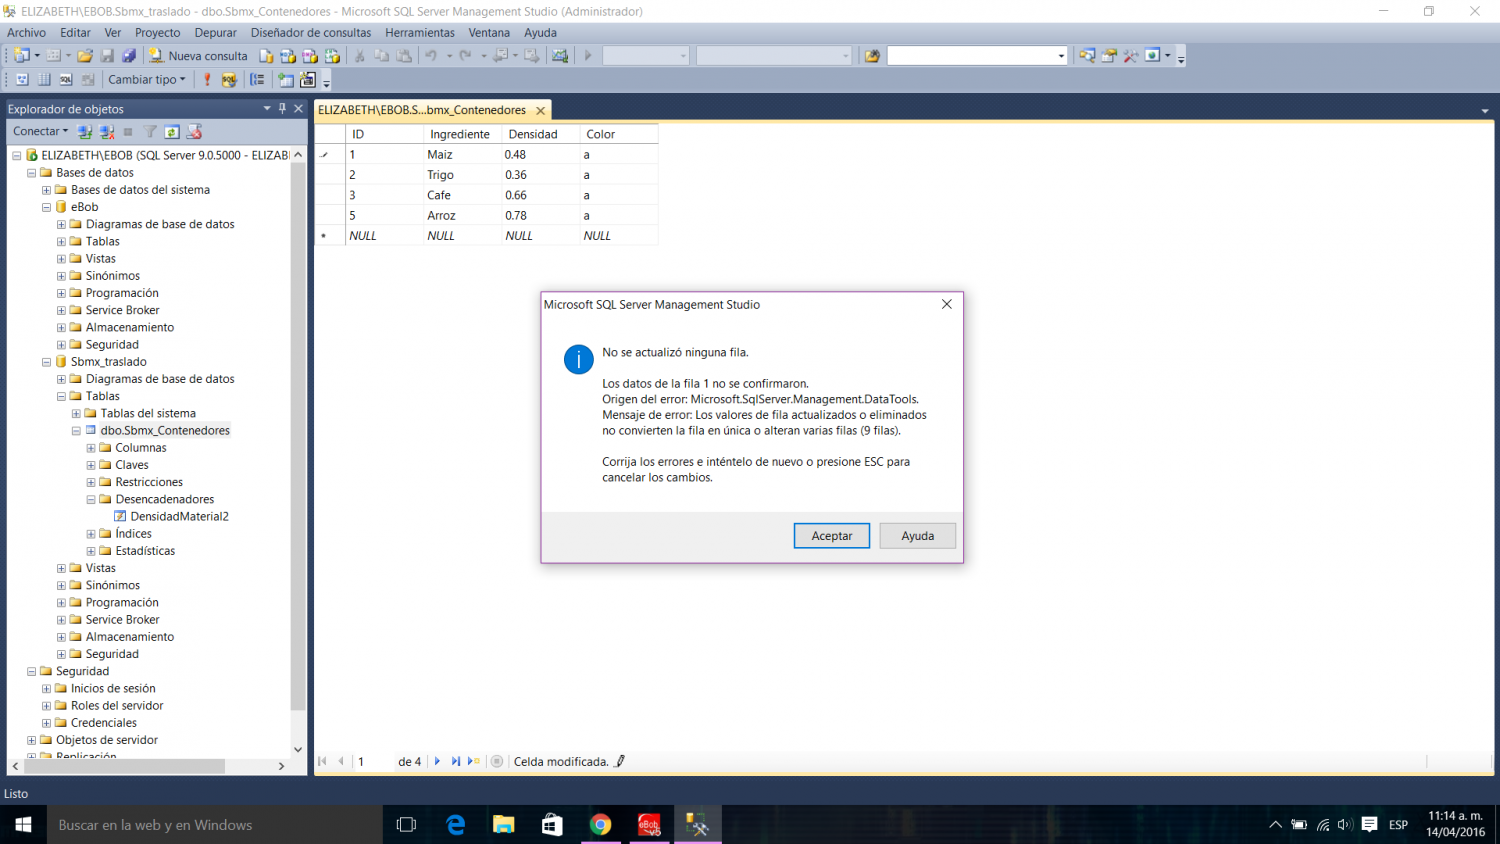
Task: Click the add table icon
Action: coord(286,80)
